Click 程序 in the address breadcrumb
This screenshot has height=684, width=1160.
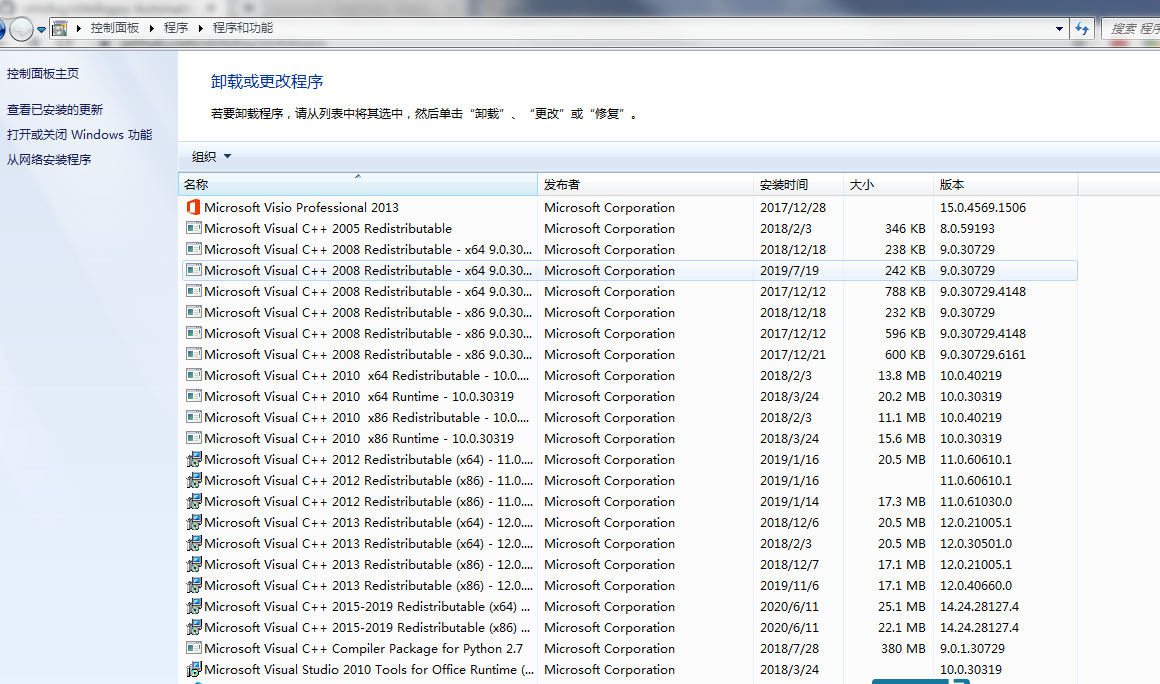(175, 28)
